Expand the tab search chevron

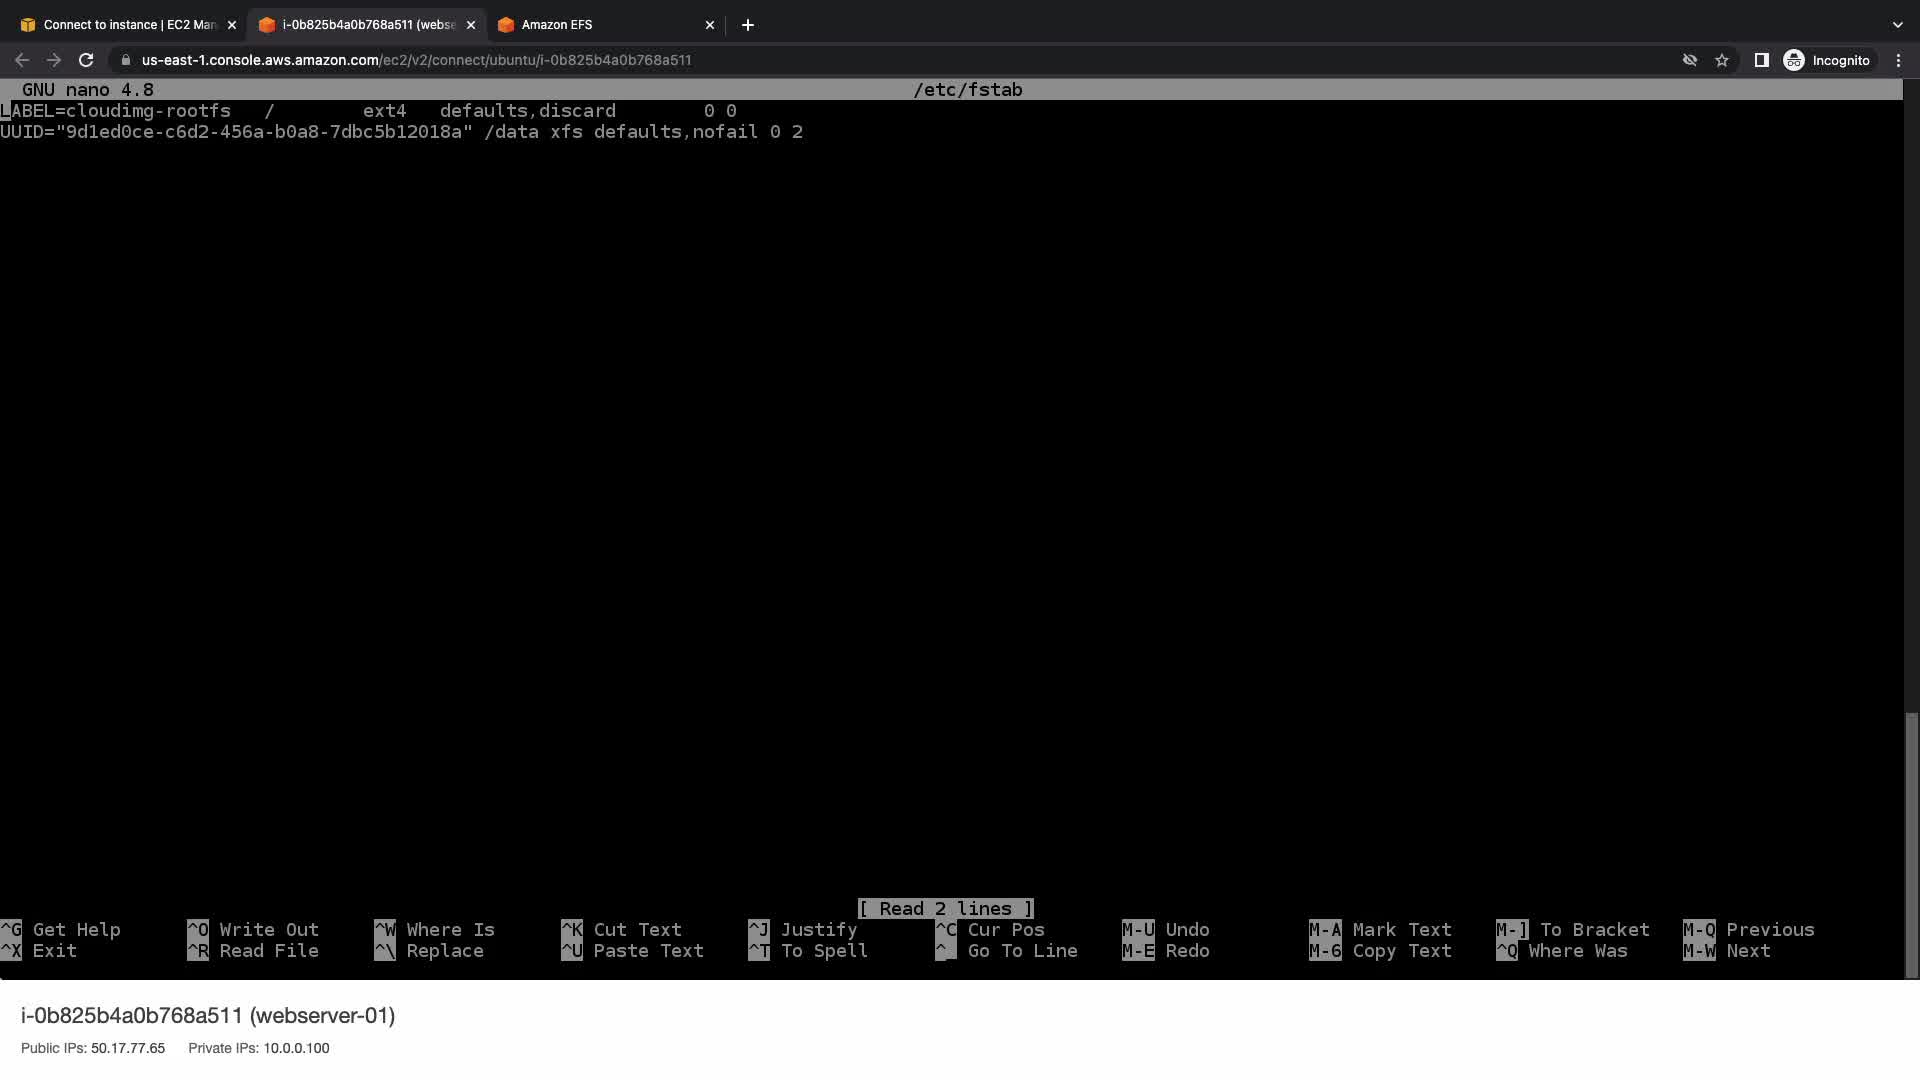tap(1897, 25)
